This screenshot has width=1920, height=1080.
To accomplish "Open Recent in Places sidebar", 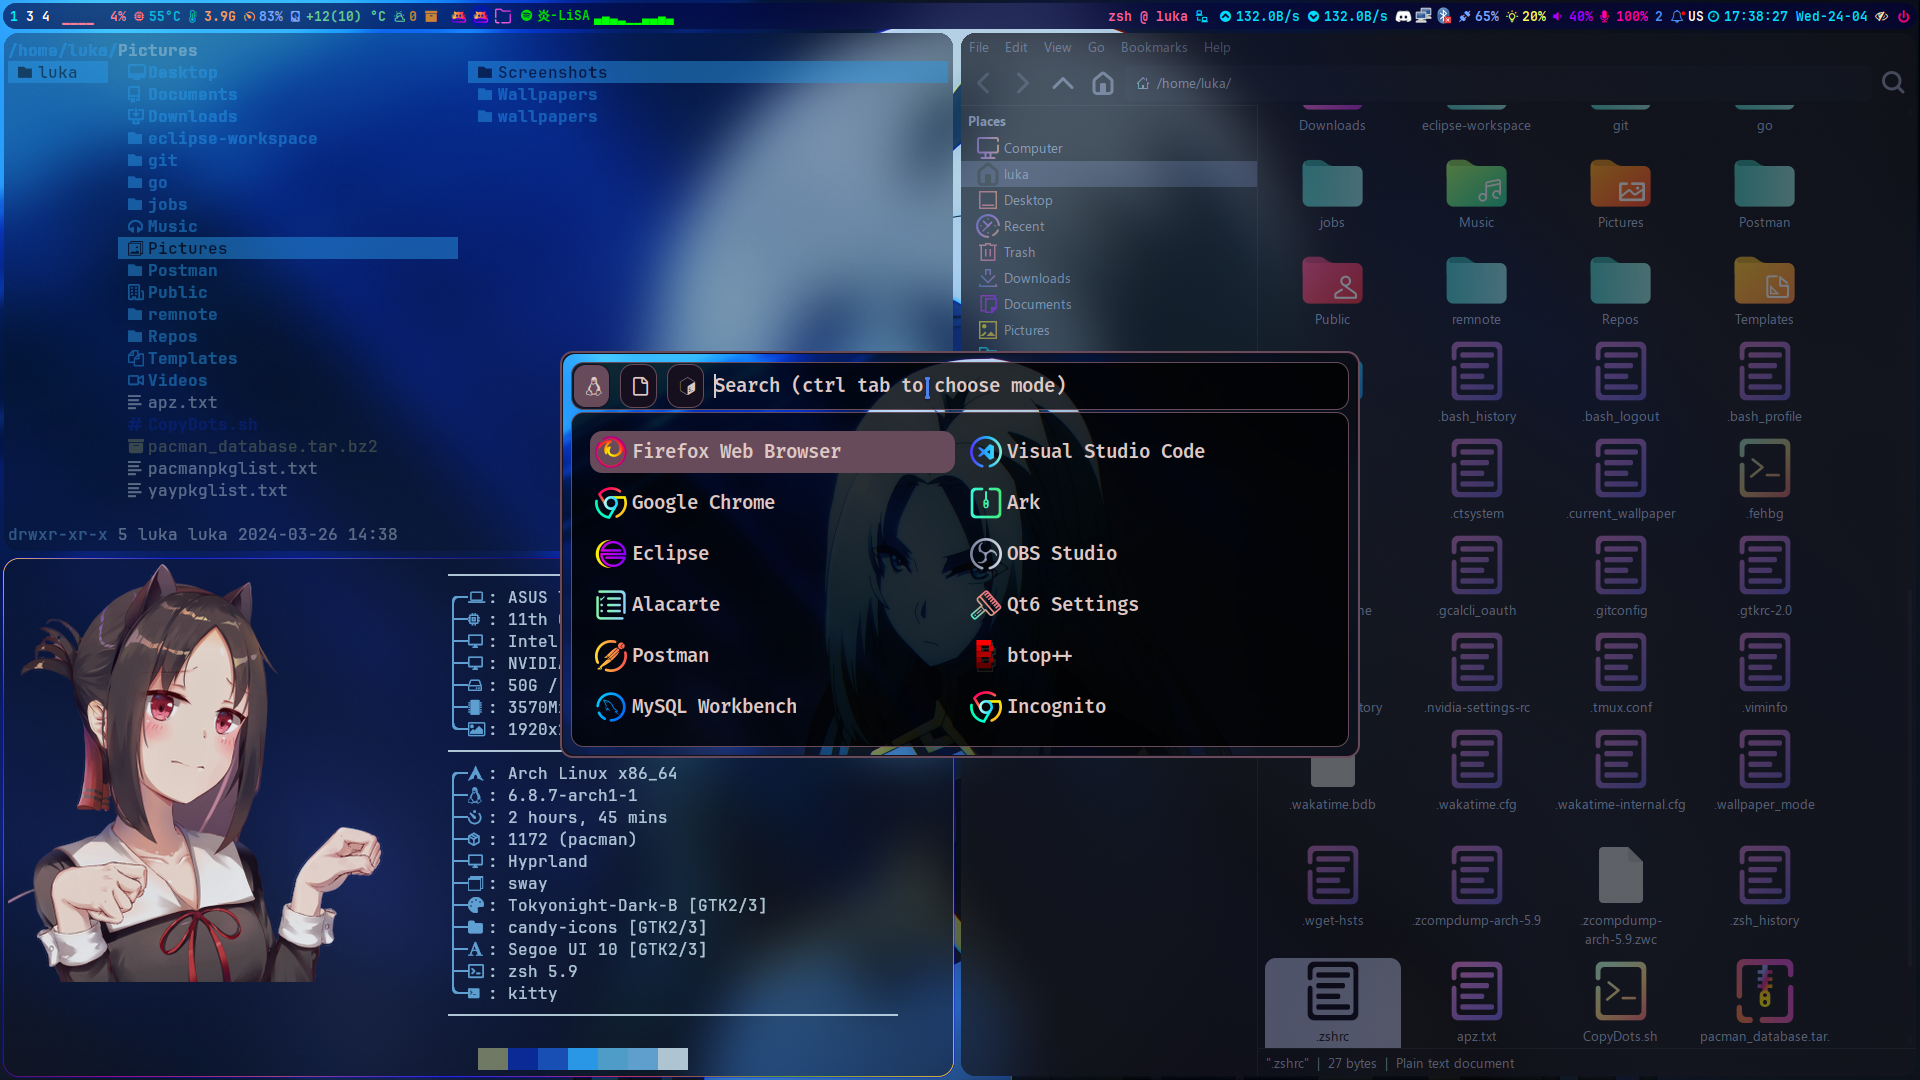I will click(x=1109, y=226).
